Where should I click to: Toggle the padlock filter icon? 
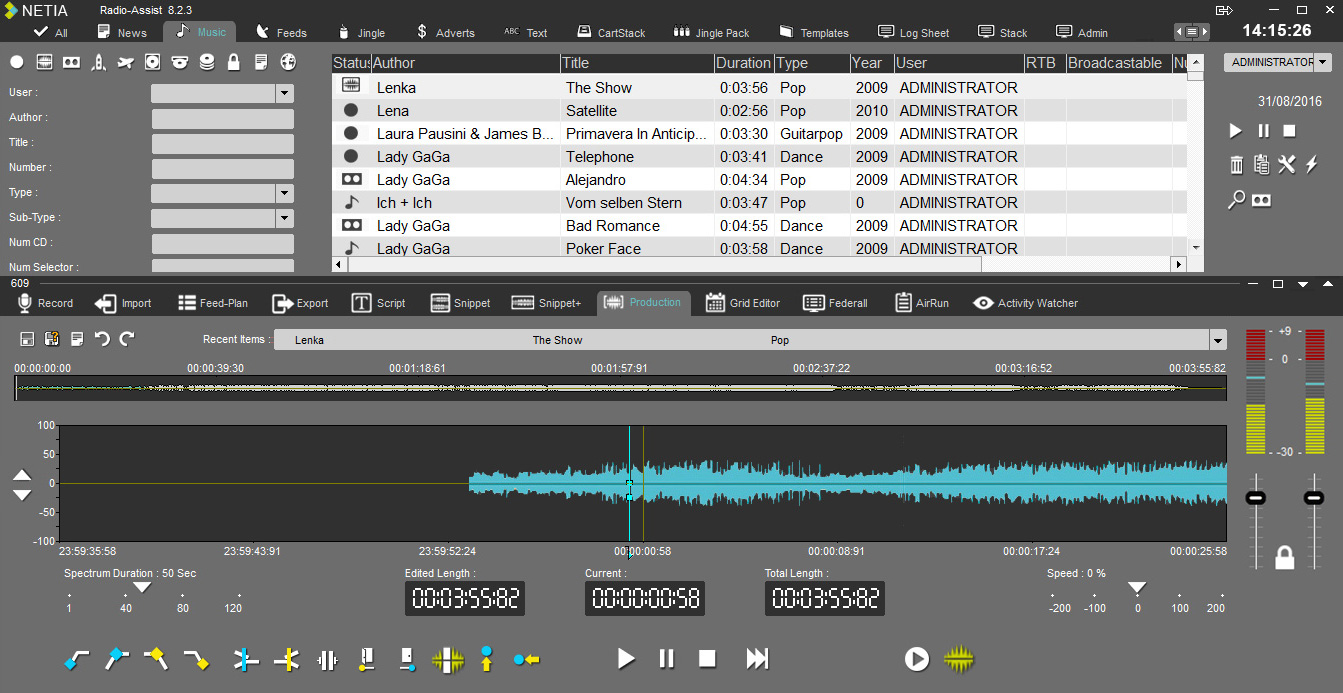[x=234, y=63]
